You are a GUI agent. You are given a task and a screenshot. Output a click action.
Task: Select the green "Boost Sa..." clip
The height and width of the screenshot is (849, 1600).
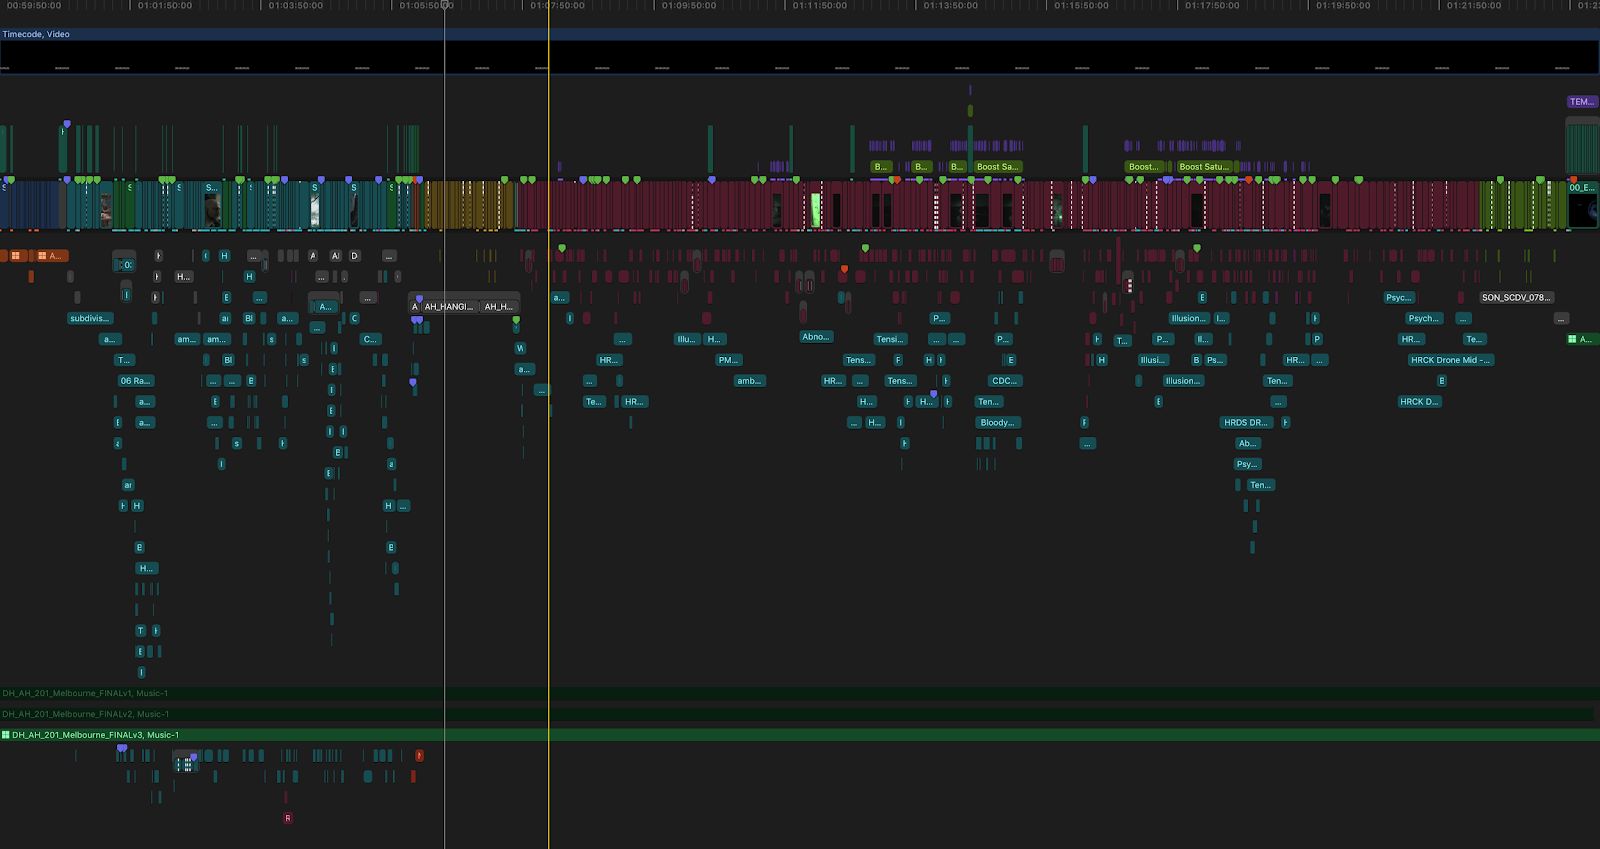click(x=997, y=167)
